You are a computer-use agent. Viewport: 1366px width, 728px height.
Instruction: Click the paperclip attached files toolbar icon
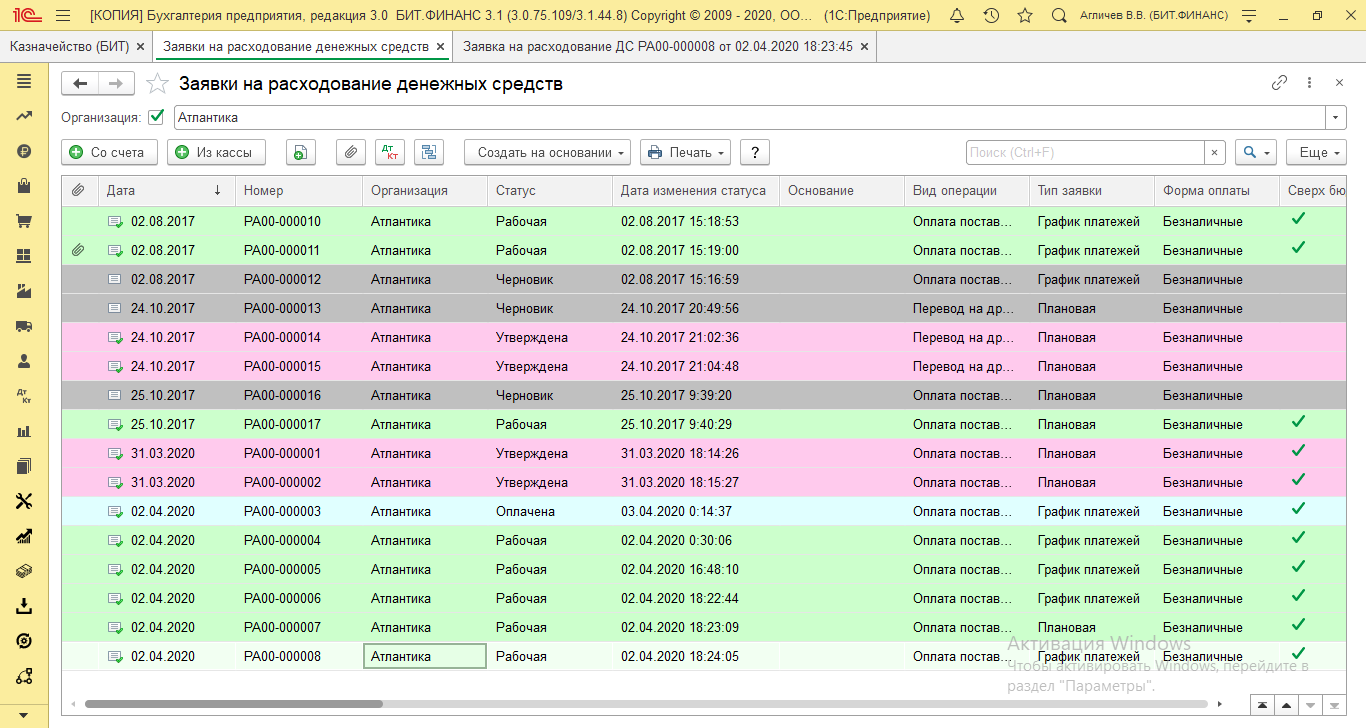(350, 152)
